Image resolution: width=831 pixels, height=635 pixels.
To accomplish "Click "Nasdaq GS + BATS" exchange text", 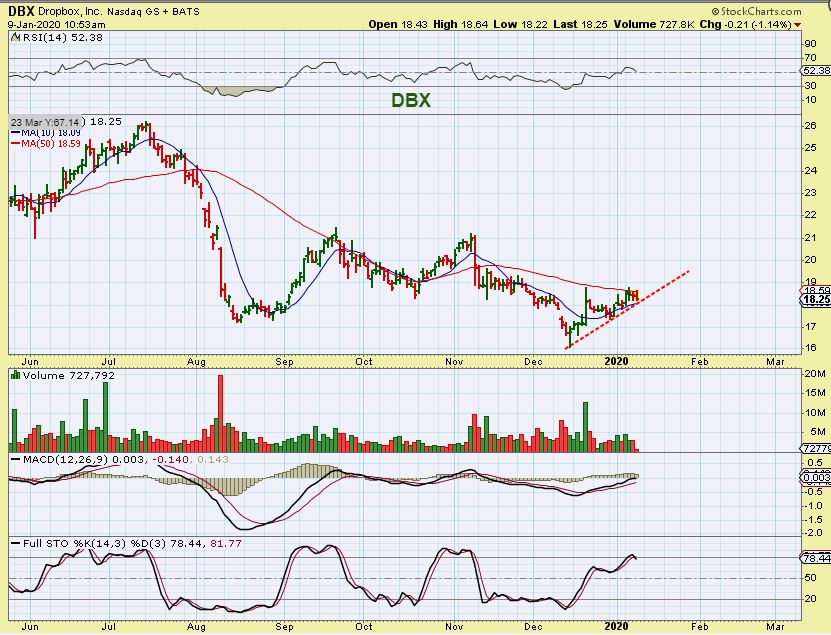I will point(153,11).
